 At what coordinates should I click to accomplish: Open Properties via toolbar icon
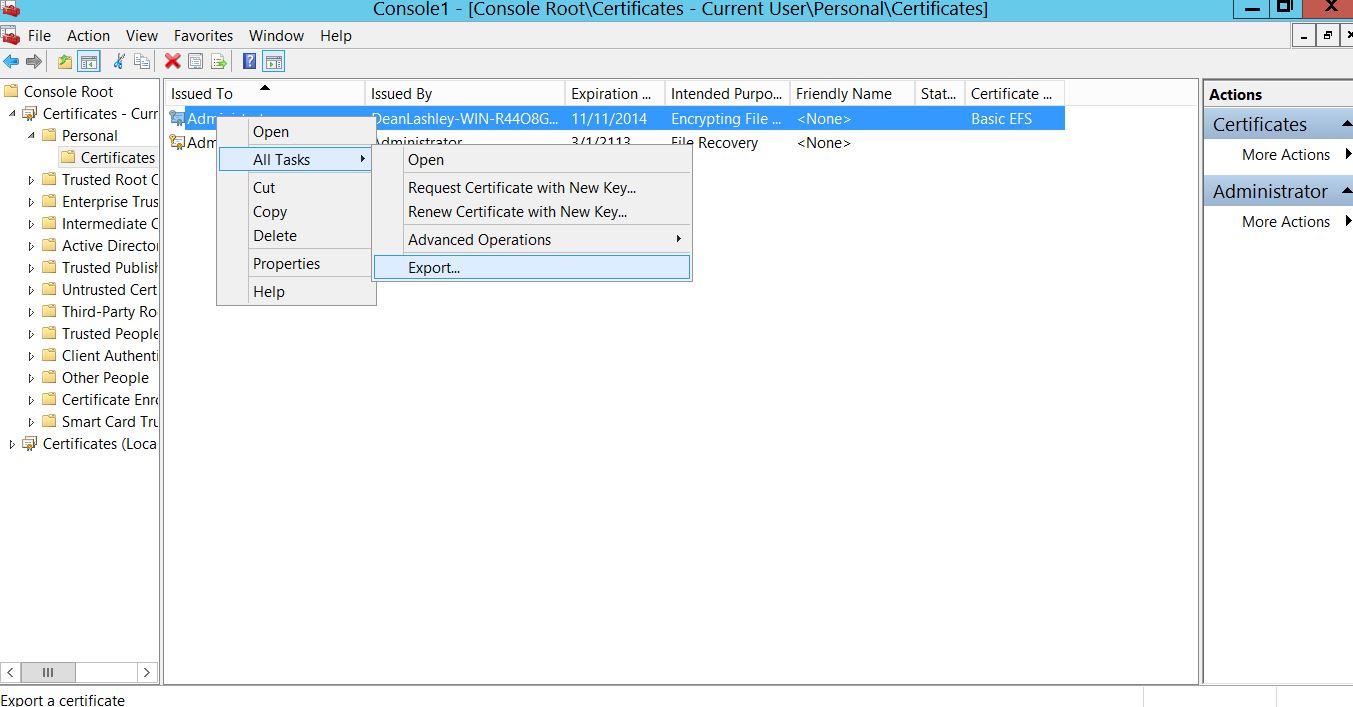[195, 62]
